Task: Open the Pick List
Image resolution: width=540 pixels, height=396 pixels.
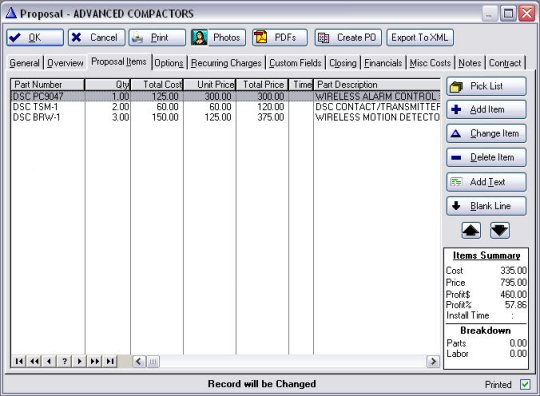Action: pos(486,86)
